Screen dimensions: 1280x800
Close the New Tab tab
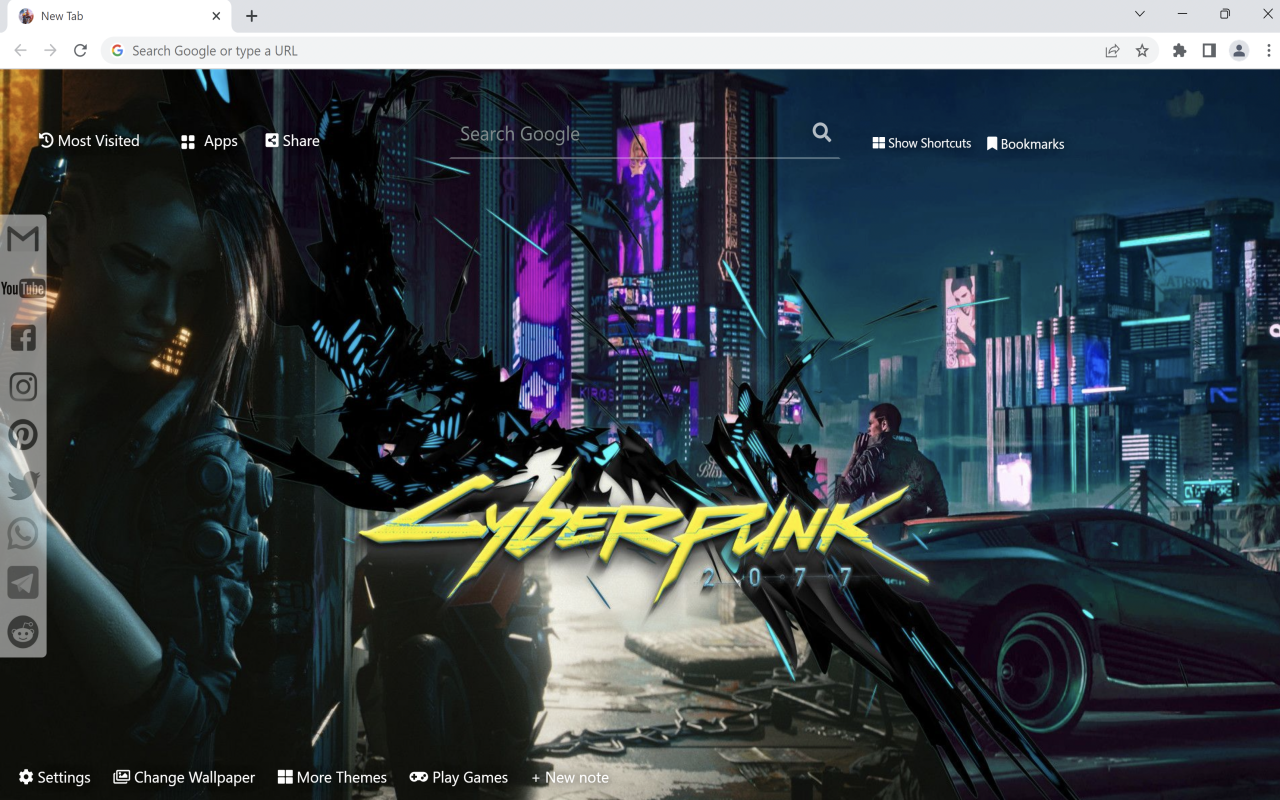217,16
